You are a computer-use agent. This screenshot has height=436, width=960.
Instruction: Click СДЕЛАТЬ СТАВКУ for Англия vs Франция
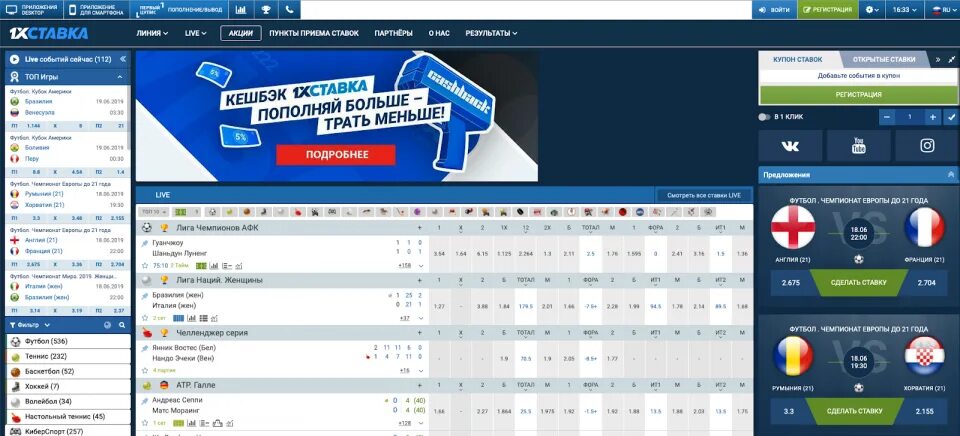(857, 282)
